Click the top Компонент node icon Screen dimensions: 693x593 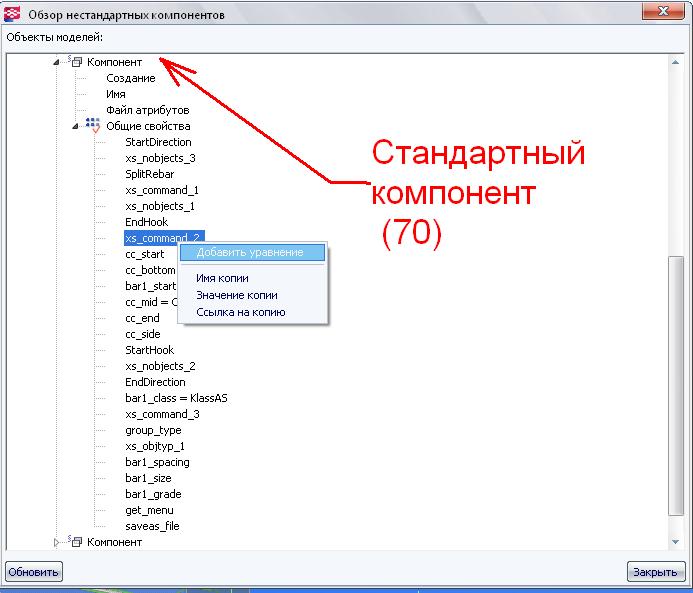(75, 62)
